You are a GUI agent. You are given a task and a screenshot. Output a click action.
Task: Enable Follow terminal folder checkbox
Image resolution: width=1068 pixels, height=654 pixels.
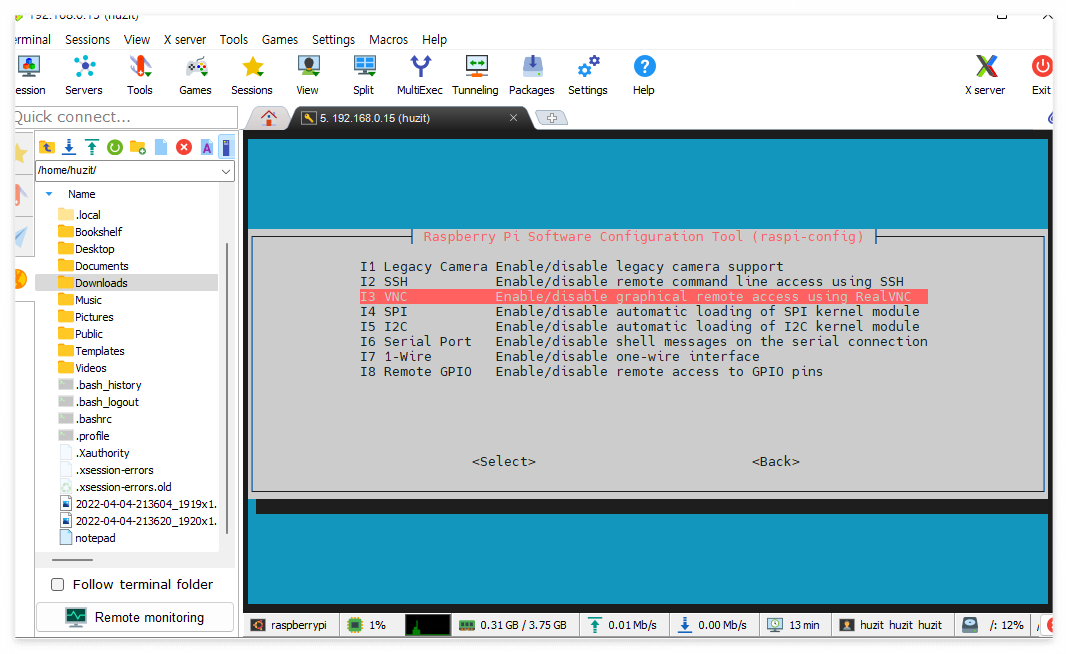58,585
